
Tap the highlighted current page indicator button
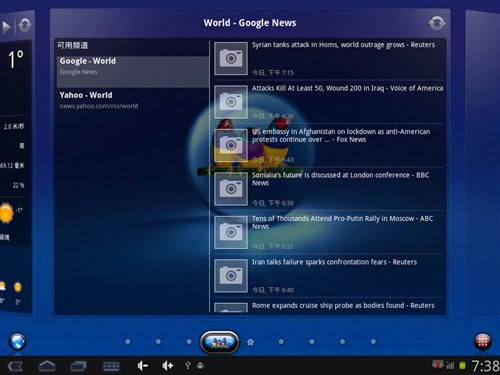(x=219, y=342)
